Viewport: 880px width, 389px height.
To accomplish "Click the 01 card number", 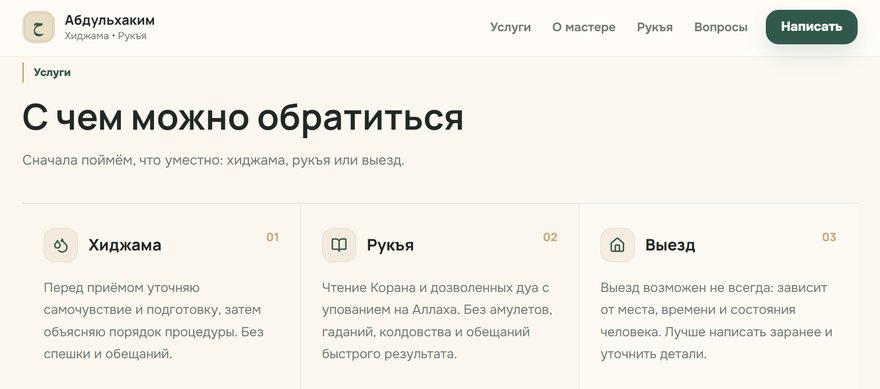I will click(x=272, y=237).
